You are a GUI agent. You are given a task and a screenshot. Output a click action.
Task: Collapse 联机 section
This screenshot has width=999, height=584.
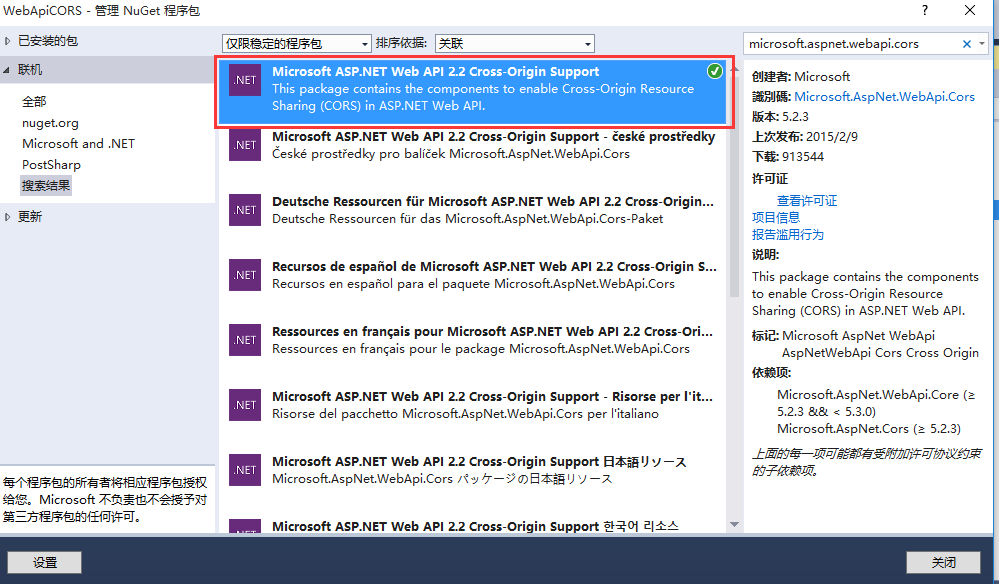[x=7, y=70]
